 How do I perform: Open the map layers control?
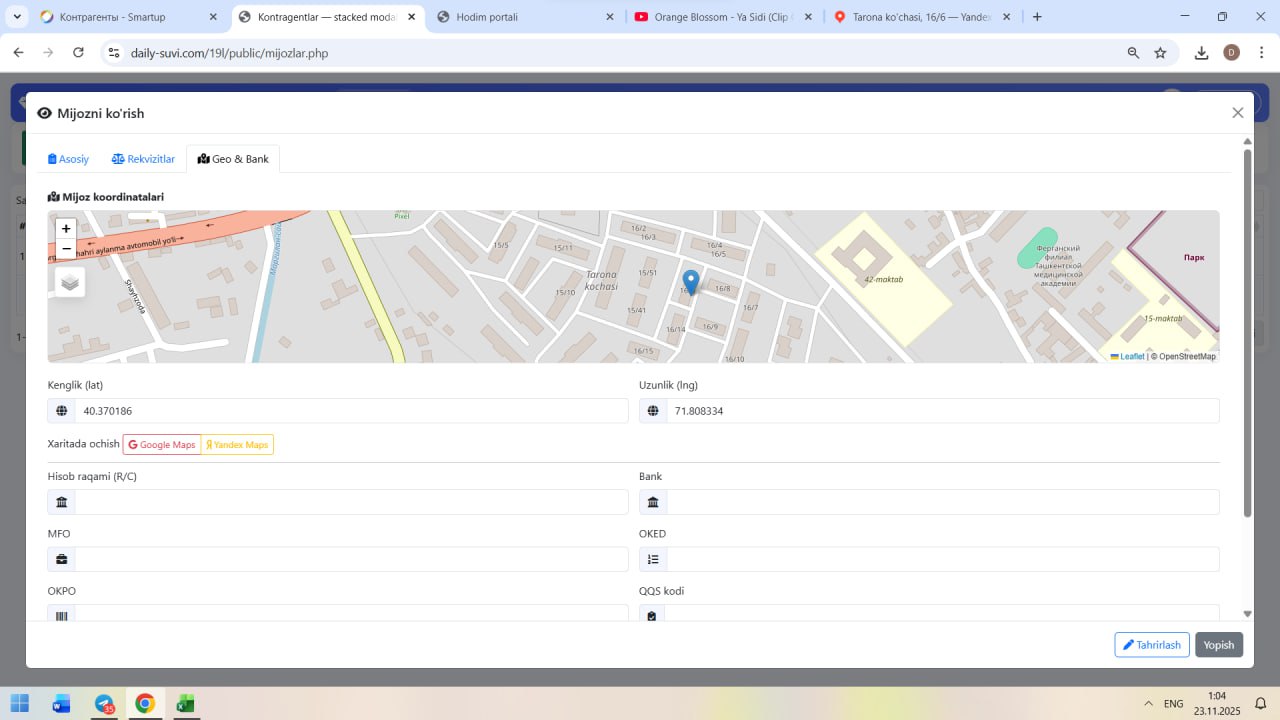click(70, 283)
